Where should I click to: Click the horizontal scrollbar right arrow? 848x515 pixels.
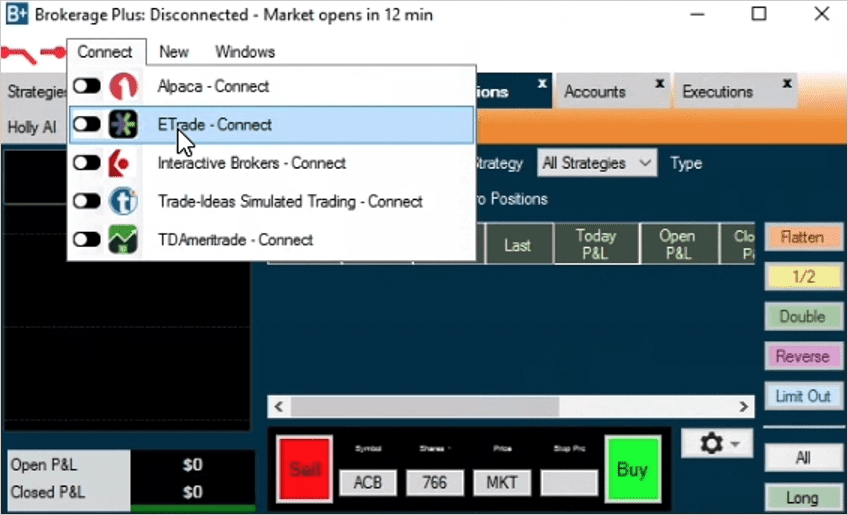[744, 406]
